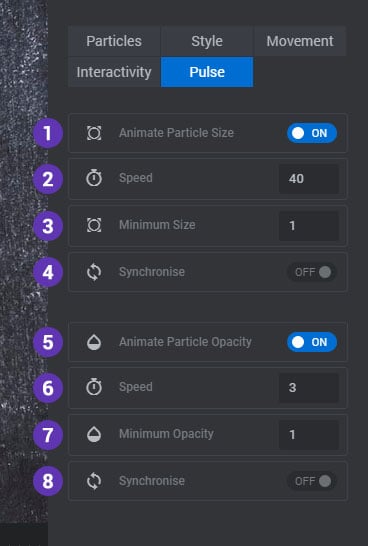
Task: Turn off Animate Particle Size toggle
Action: pyautogui.click(x=312, y=133)
